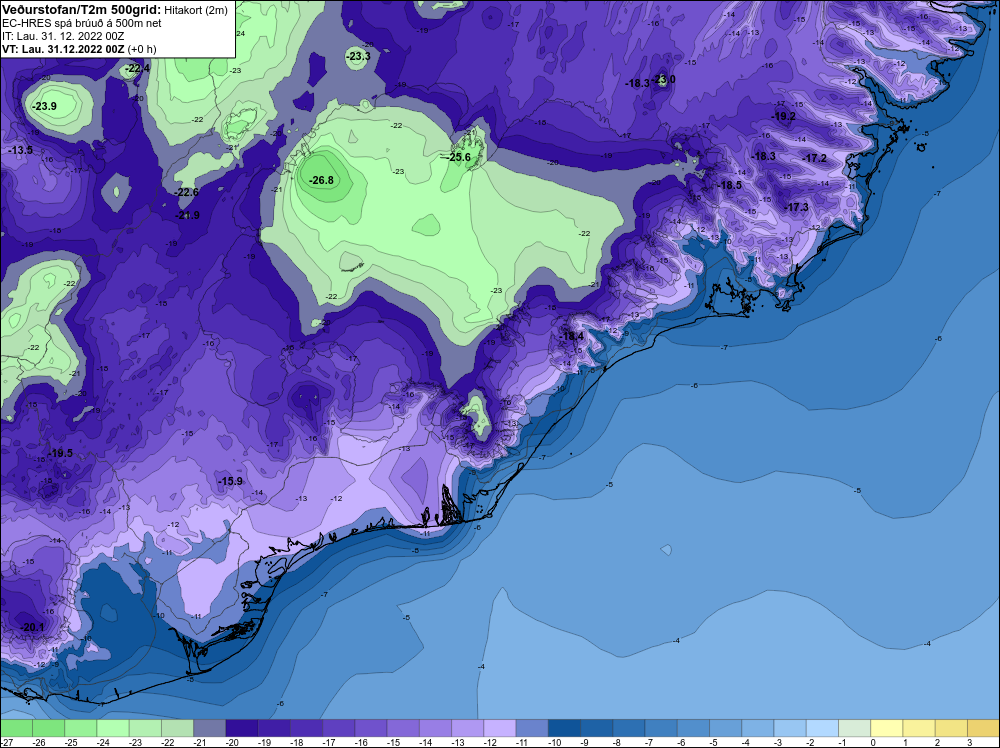Pick the pale yellow 0 legend swatch
Image resolution: width=1000 pixels, height=748 pixels.
(x=886, y=728)
